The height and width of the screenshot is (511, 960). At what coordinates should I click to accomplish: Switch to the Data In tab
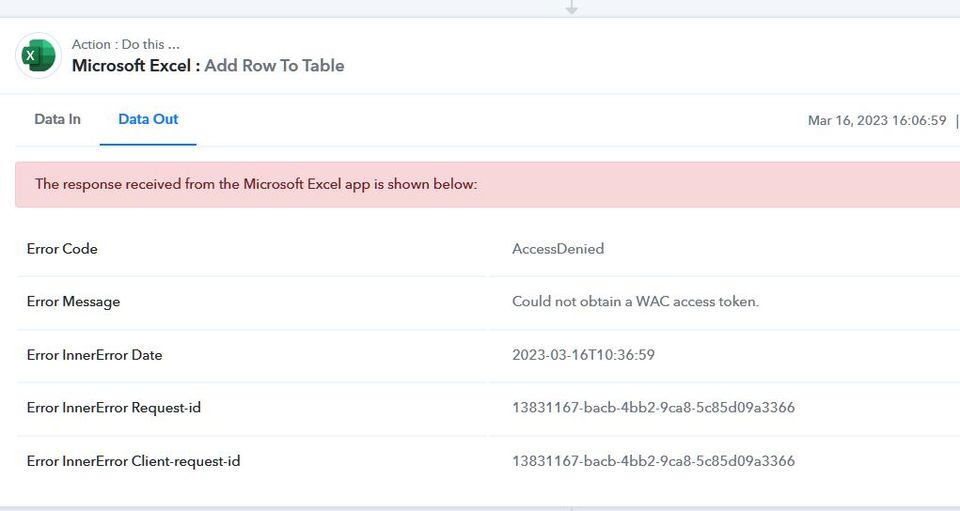58,119
